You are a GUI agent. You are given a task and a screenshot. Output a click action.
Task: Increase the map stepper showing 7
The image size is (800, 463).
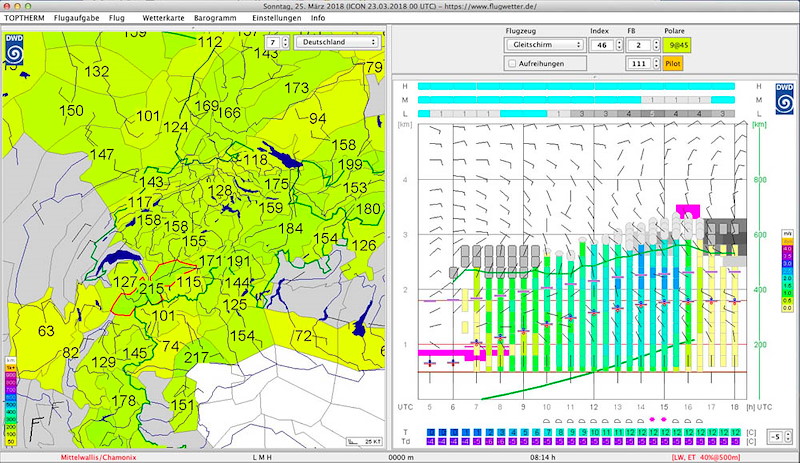click(285, 39)
